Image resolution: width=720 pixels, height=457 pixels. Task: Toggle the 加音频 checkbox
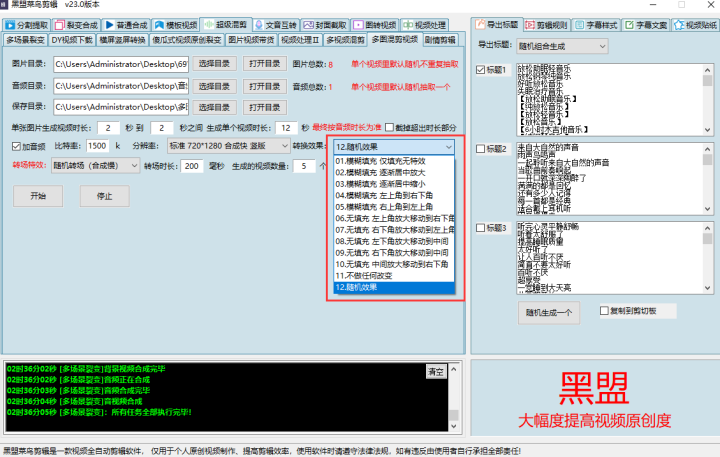(17, 147)
